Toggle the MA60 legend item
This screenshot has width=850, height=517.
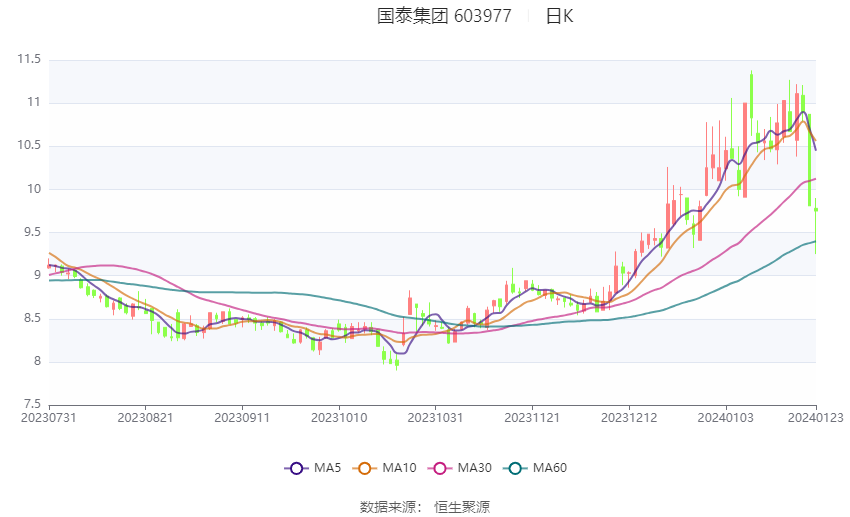pyautogui.click(x=535, y=468)
